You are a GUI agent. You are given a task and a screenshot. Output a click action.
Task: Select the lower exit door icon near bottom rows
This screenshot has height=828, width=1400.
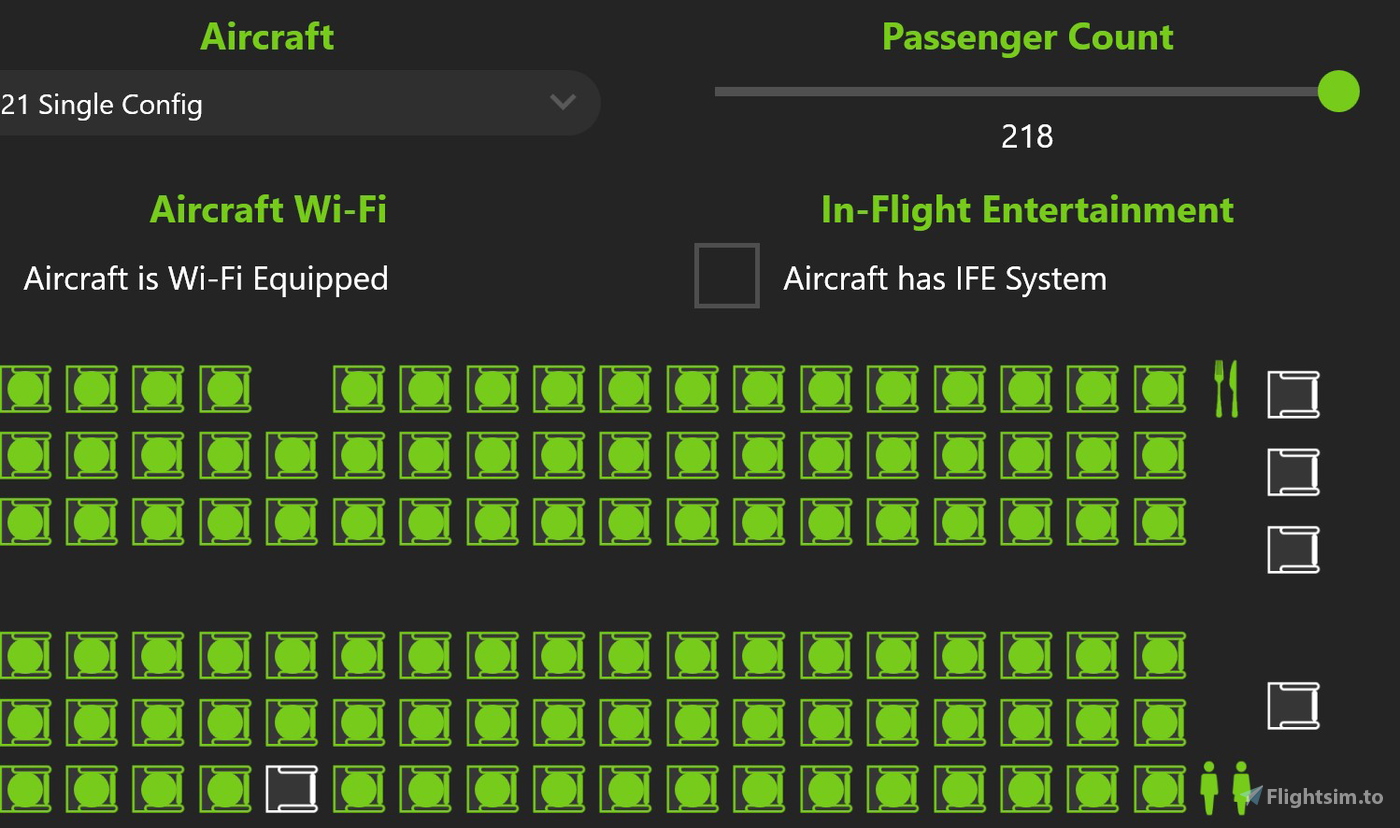(x=1293, y=706)
